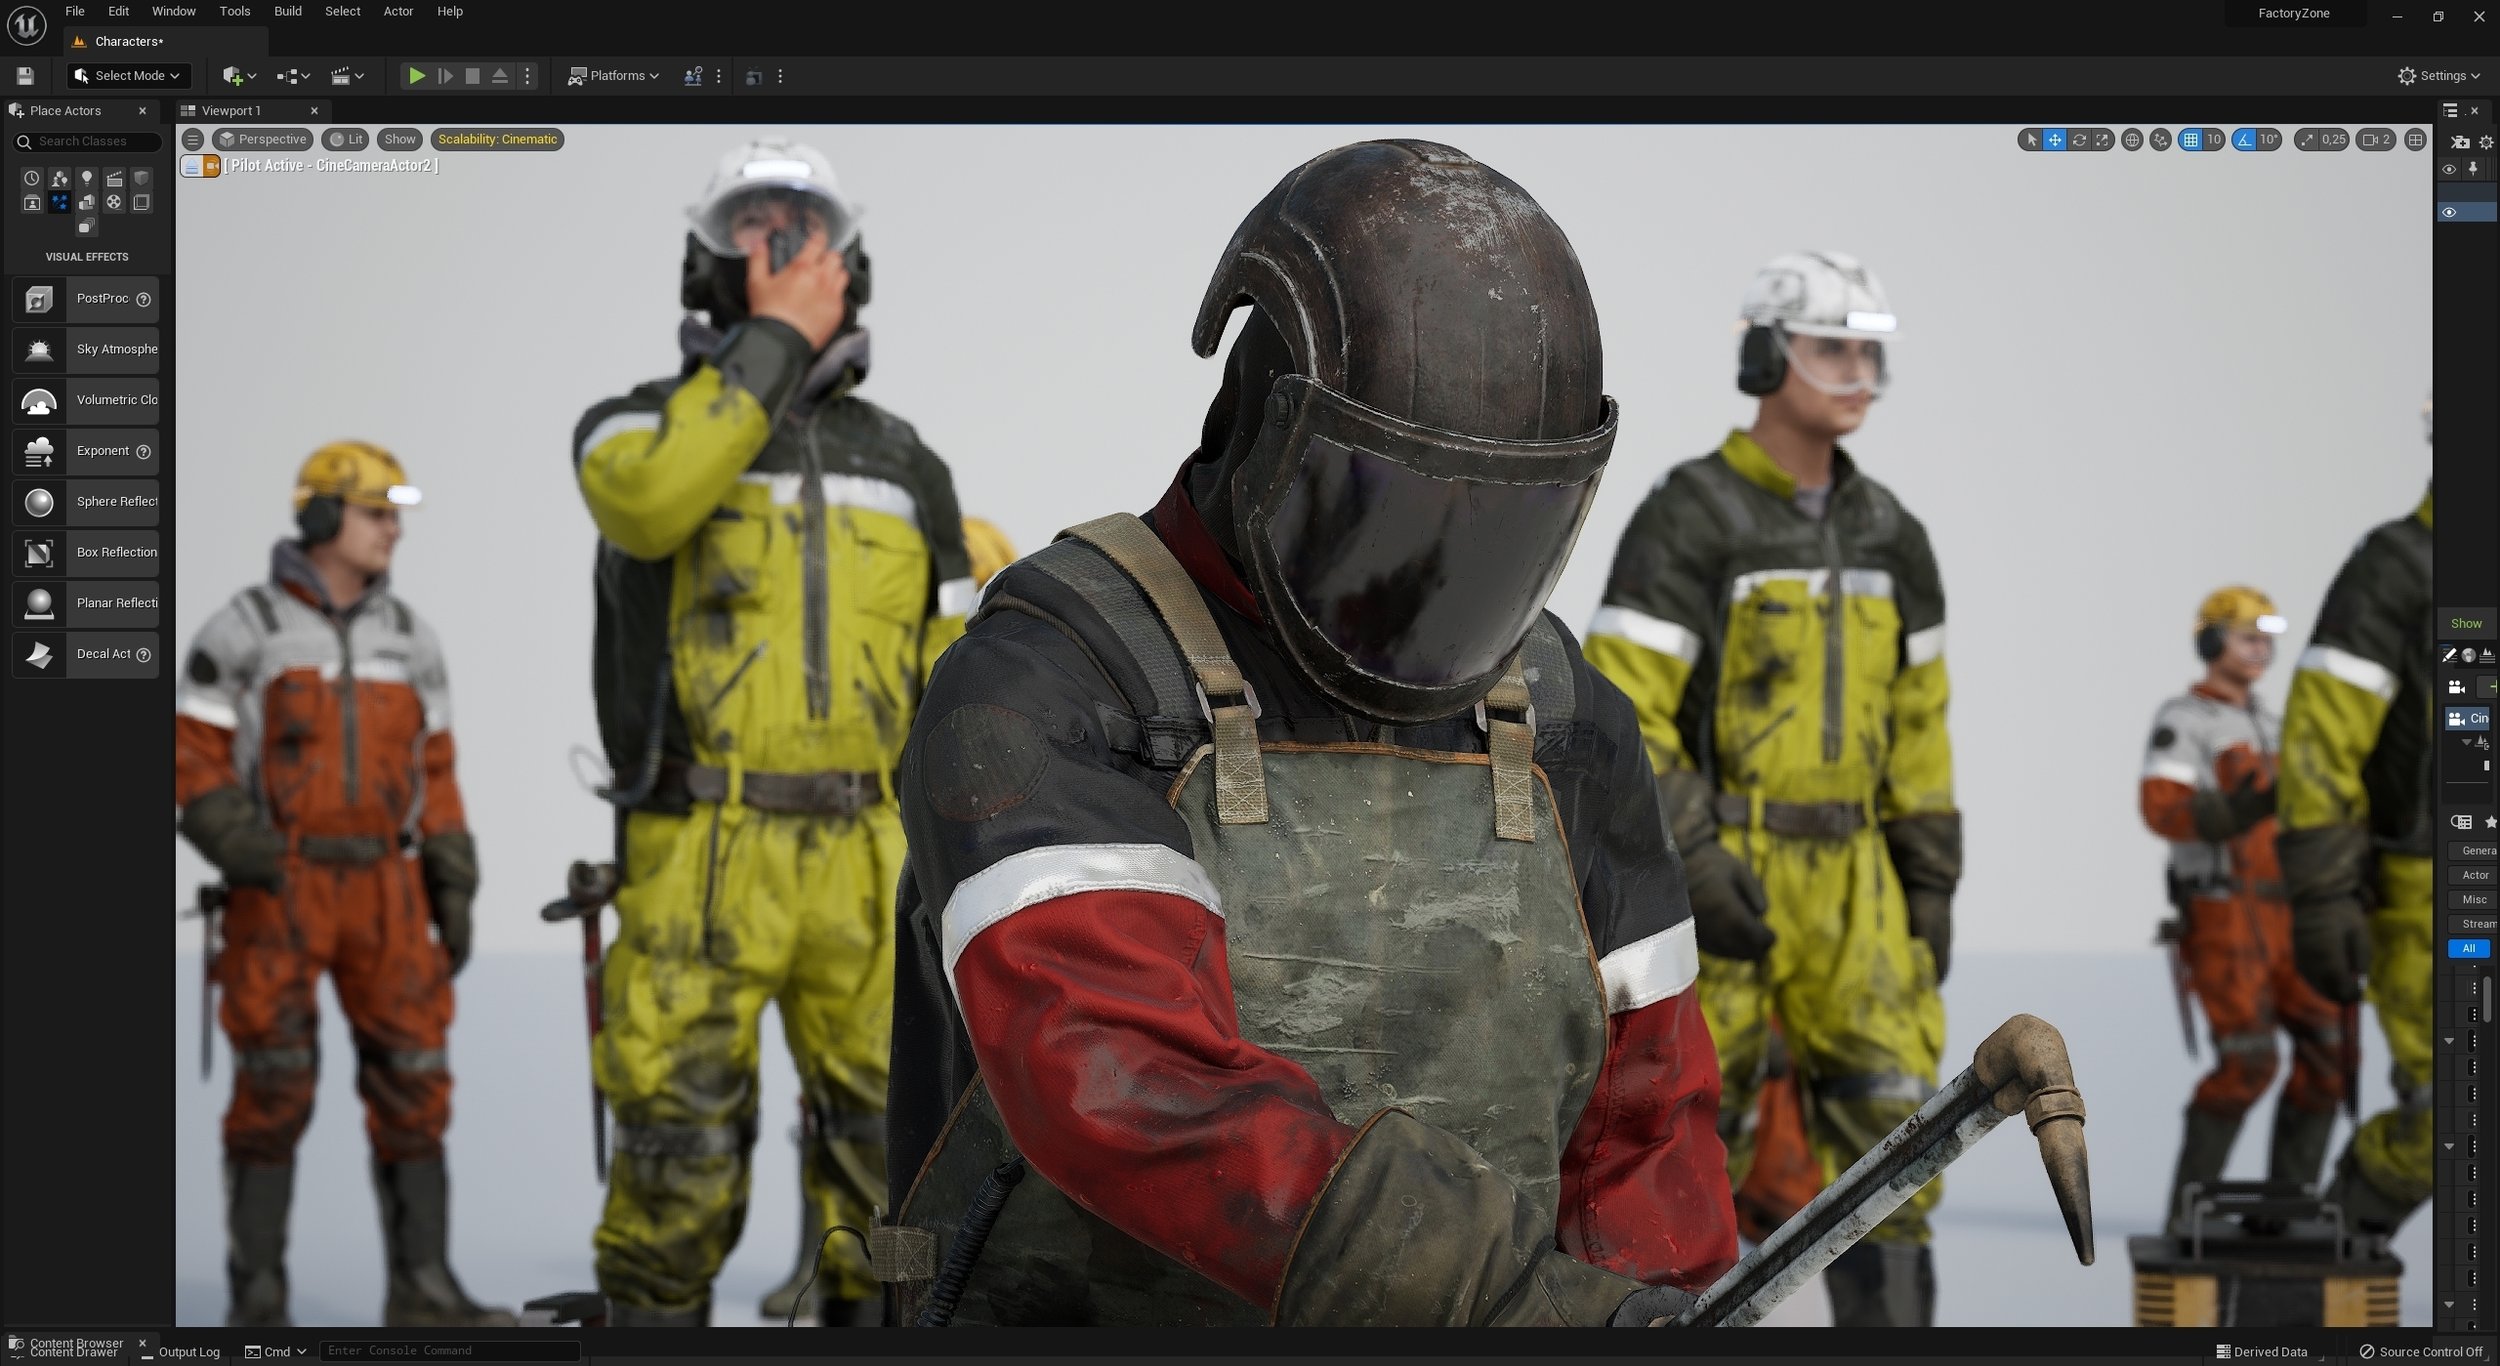The width and height of the screenshot is (2500, 1366).
Task: Open the Actor menu
Action: coord(398,11)
